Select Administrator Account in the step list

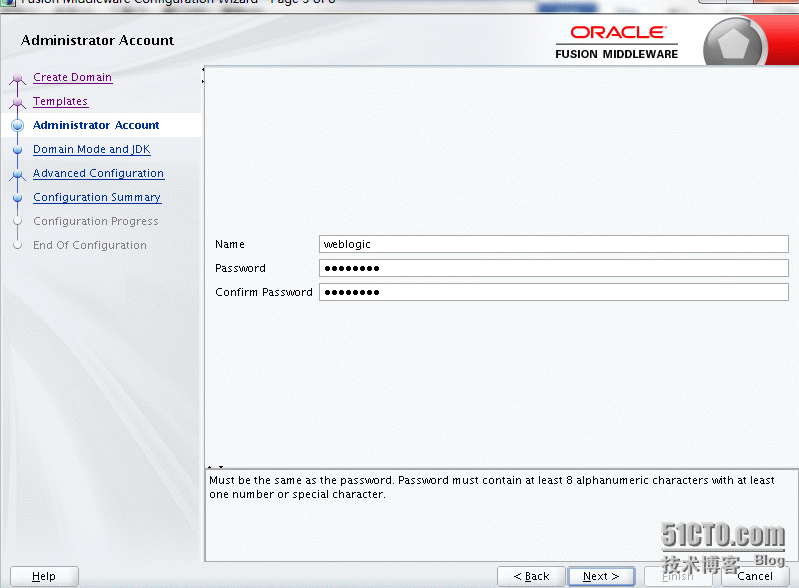point(96,125)
